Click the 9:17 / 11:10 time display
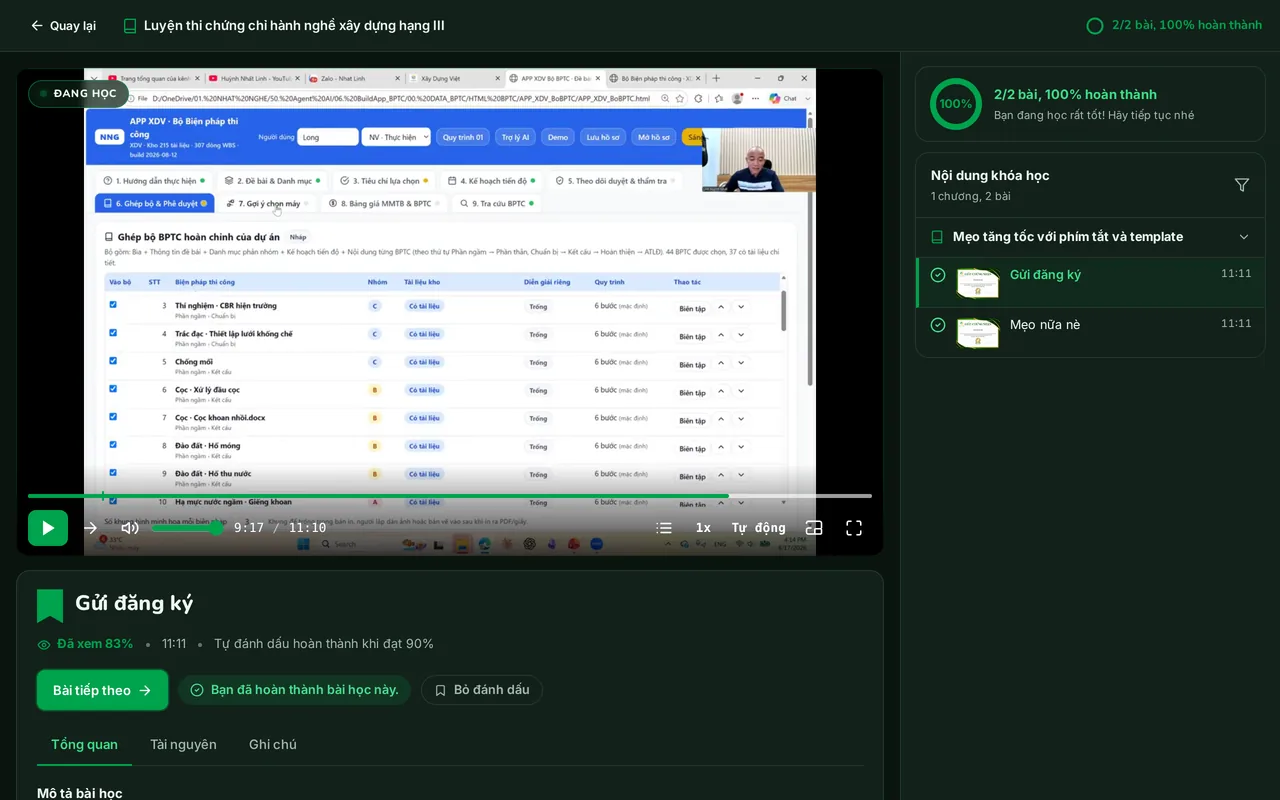Image resolution: width=1280 pixels, height=800 pixels. [x=280, y=528]
